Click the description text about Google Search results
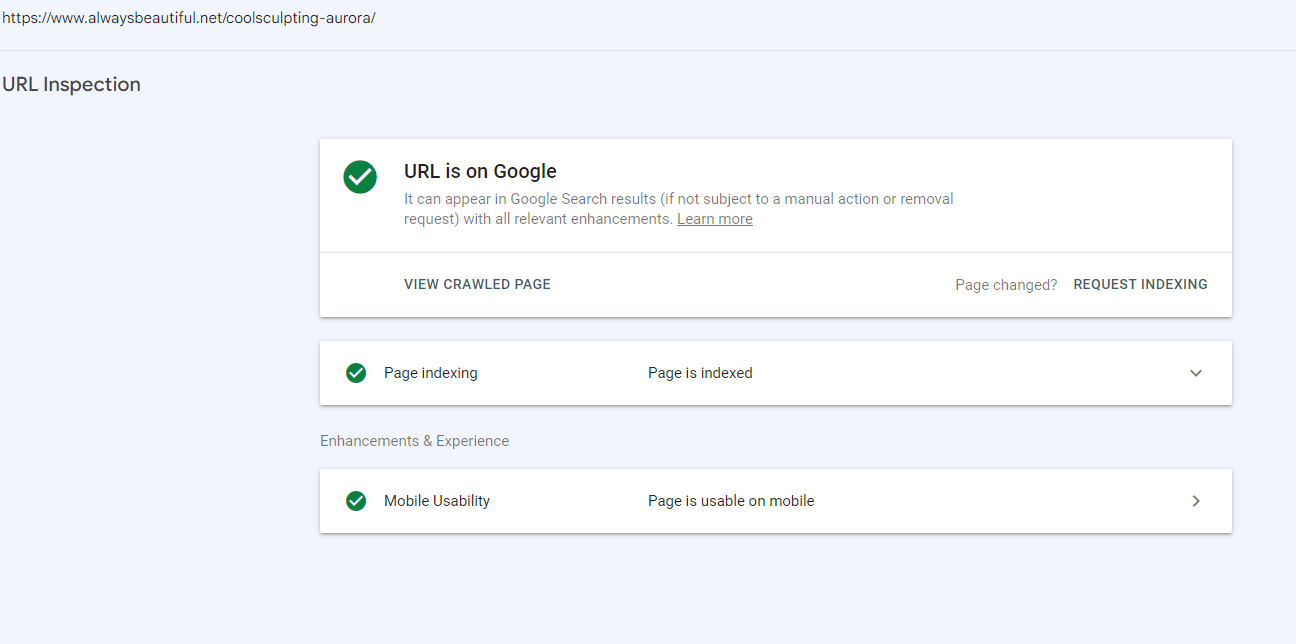 coord(679,209)
